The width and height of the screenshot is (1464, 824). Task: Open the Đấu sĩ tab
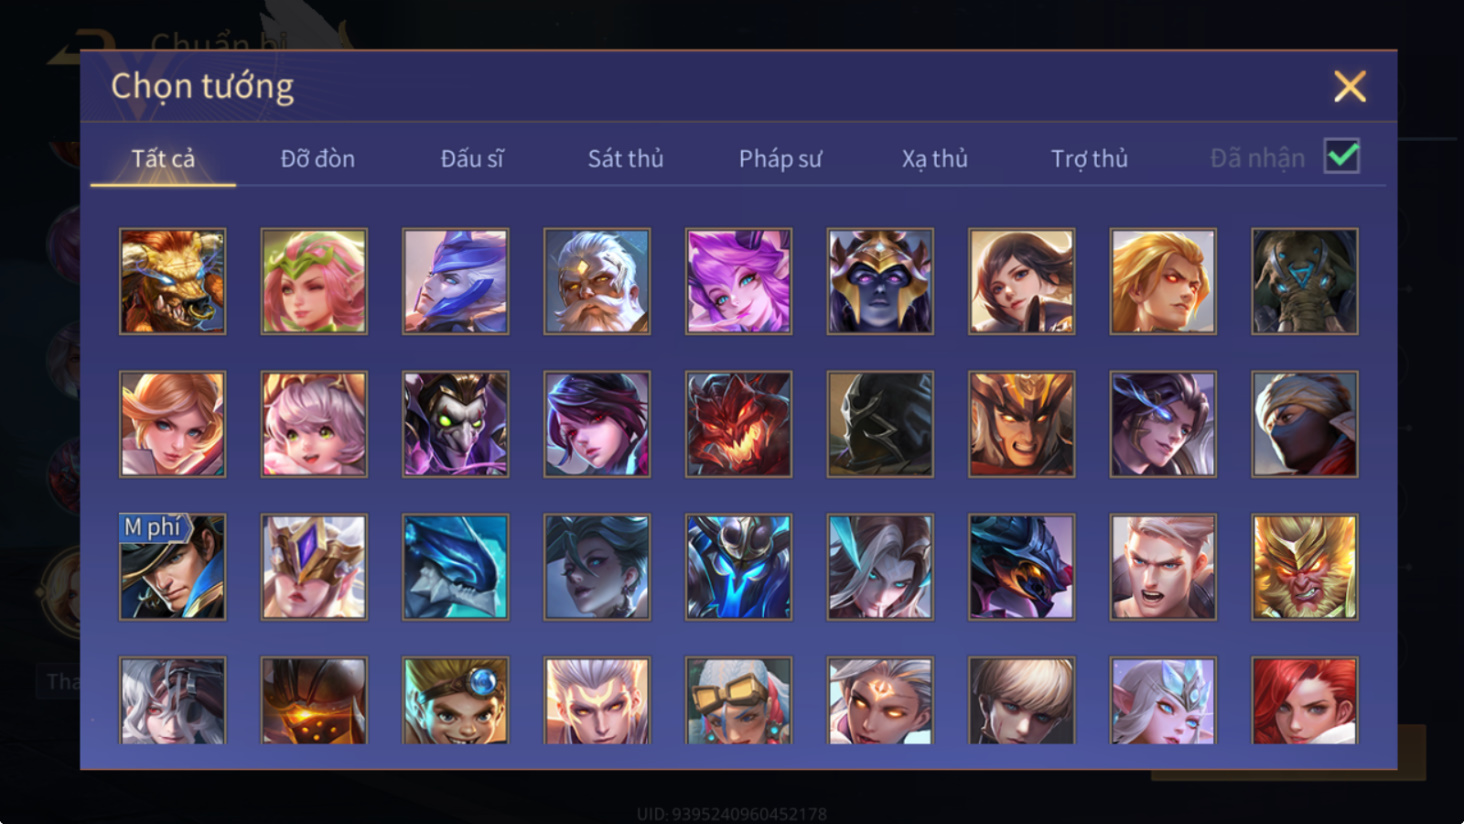pyautogui.click(x=472, y=158)
